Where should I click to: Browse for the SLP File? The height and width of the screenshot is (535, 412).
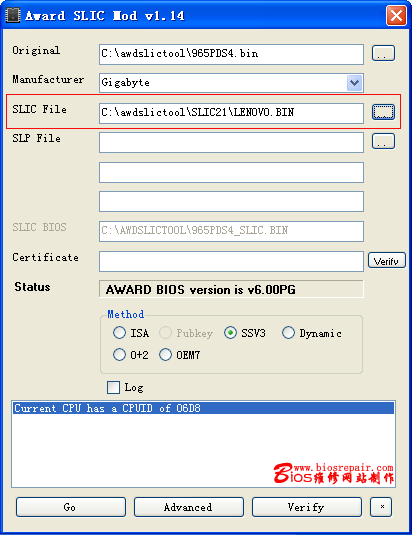(x=383, y=141)
